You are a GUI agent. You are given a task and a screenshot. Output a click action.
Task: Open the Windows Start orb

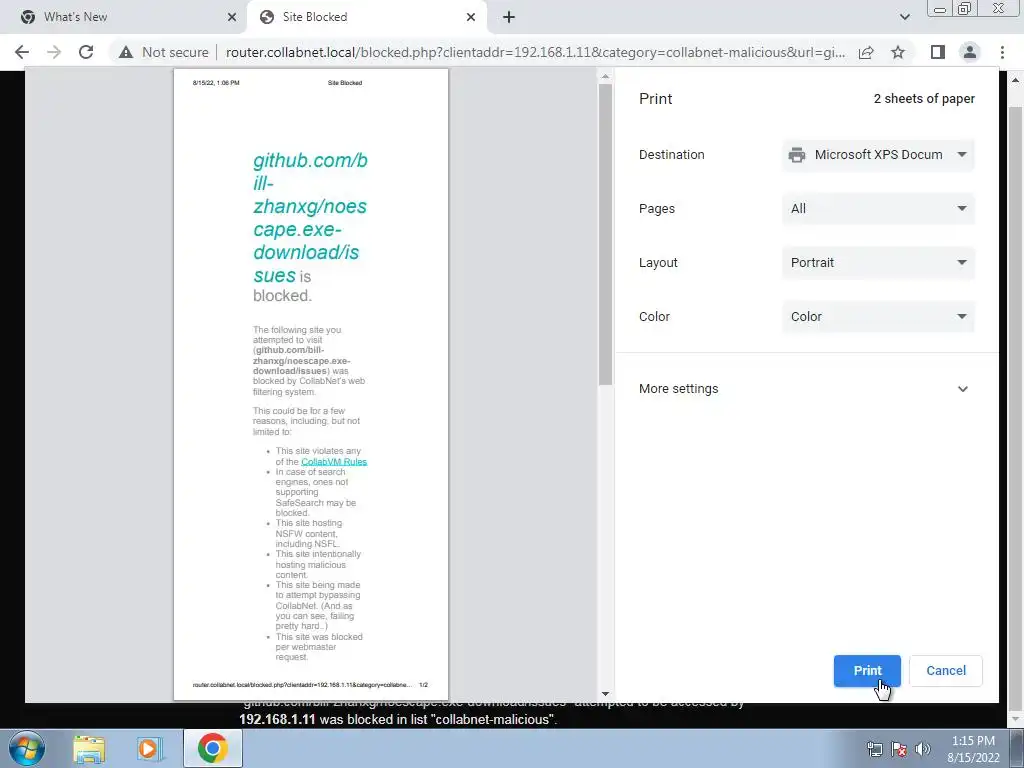point(27,748)
